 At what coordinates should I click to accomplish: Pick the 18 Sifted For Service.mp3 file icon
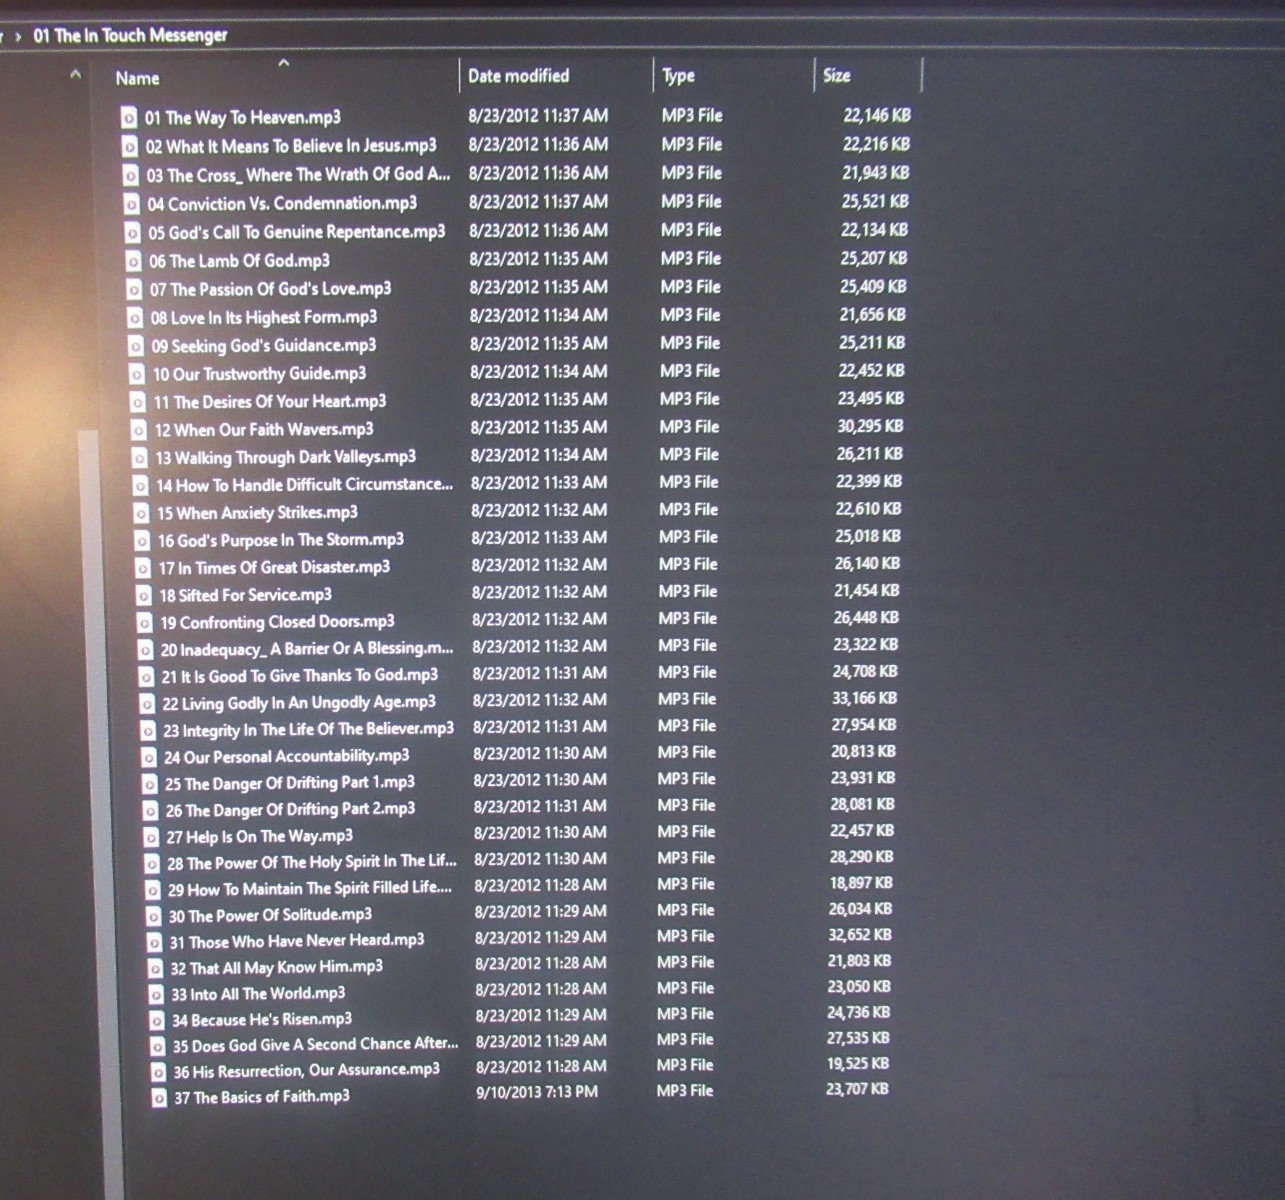(144, 596)
